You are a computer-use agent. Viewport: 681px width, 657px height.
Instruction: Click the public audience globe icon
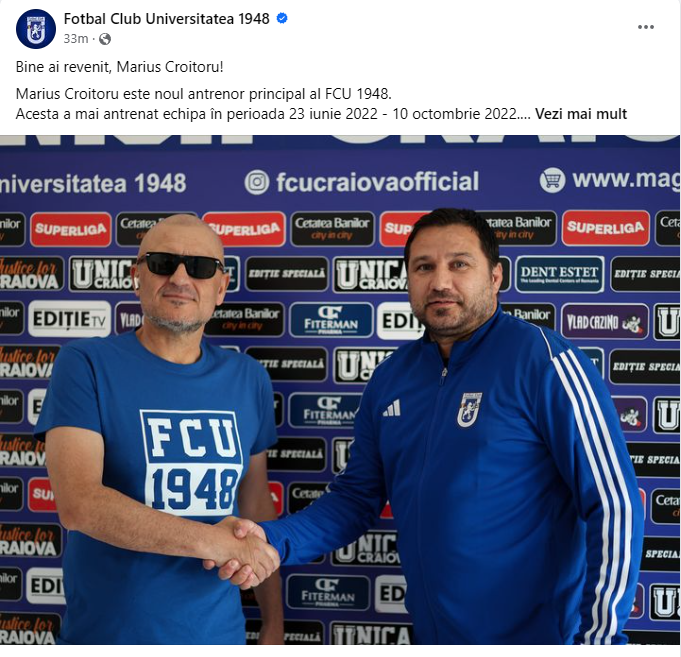(x=105, y=39)
